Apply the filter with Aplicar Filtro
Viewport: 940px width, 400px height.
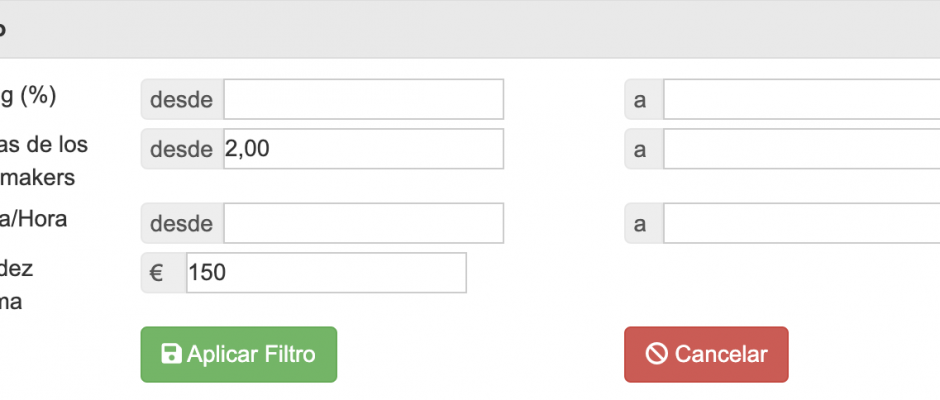pyautogui.click(x=239, y=354)
